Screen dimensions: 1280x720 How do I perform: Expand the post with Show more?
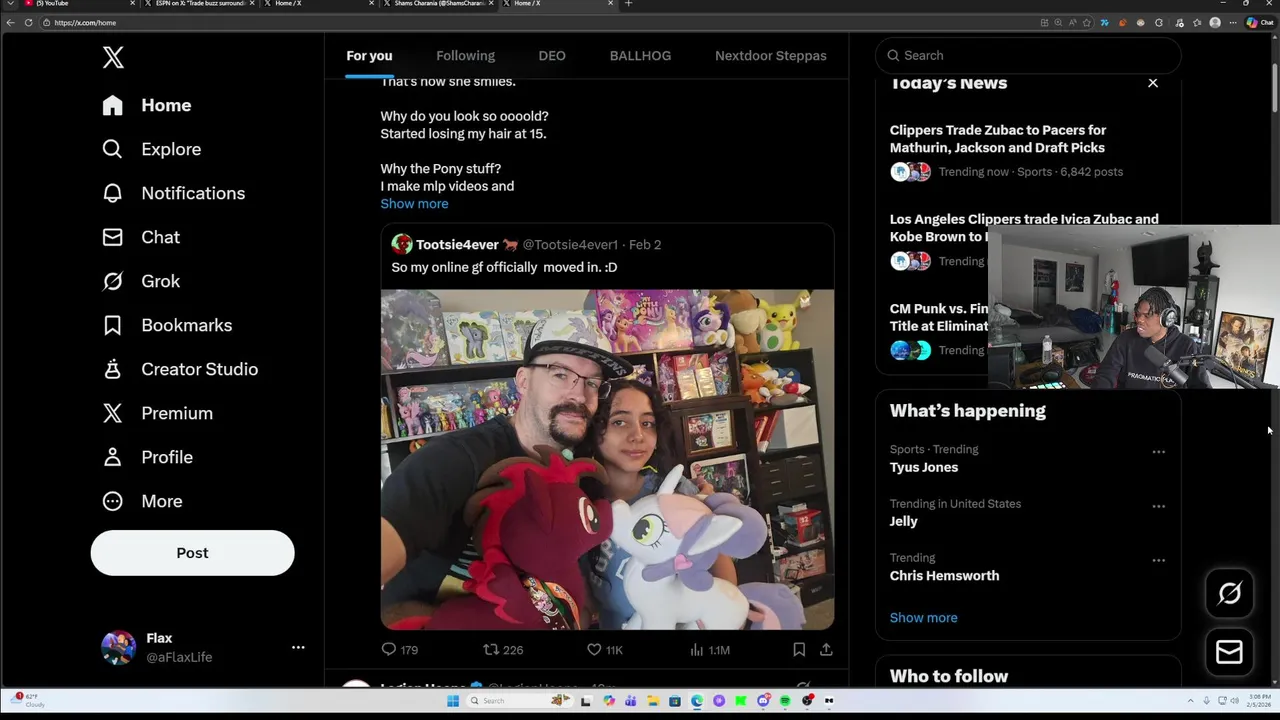[414, 204]
